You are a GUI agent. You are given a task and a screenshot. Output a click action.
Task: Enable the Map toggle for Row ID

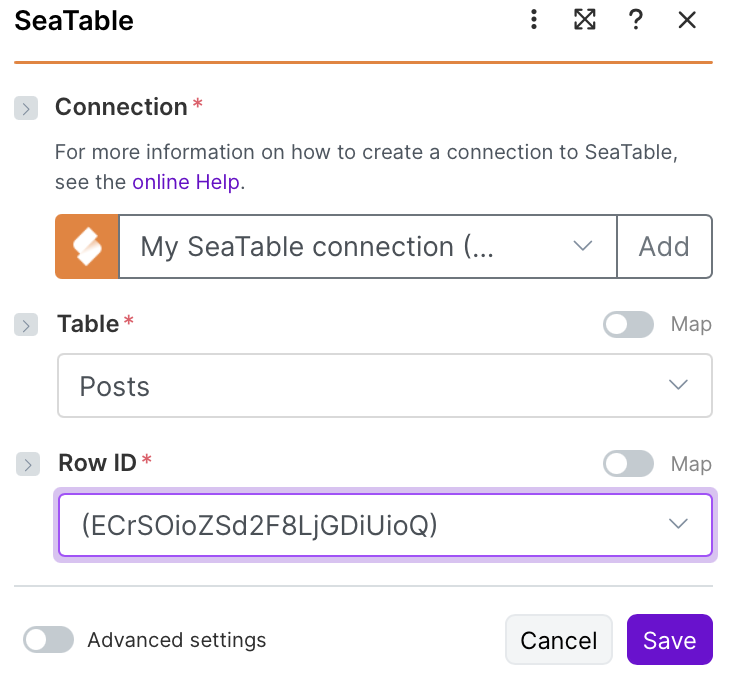click(628, 464)
